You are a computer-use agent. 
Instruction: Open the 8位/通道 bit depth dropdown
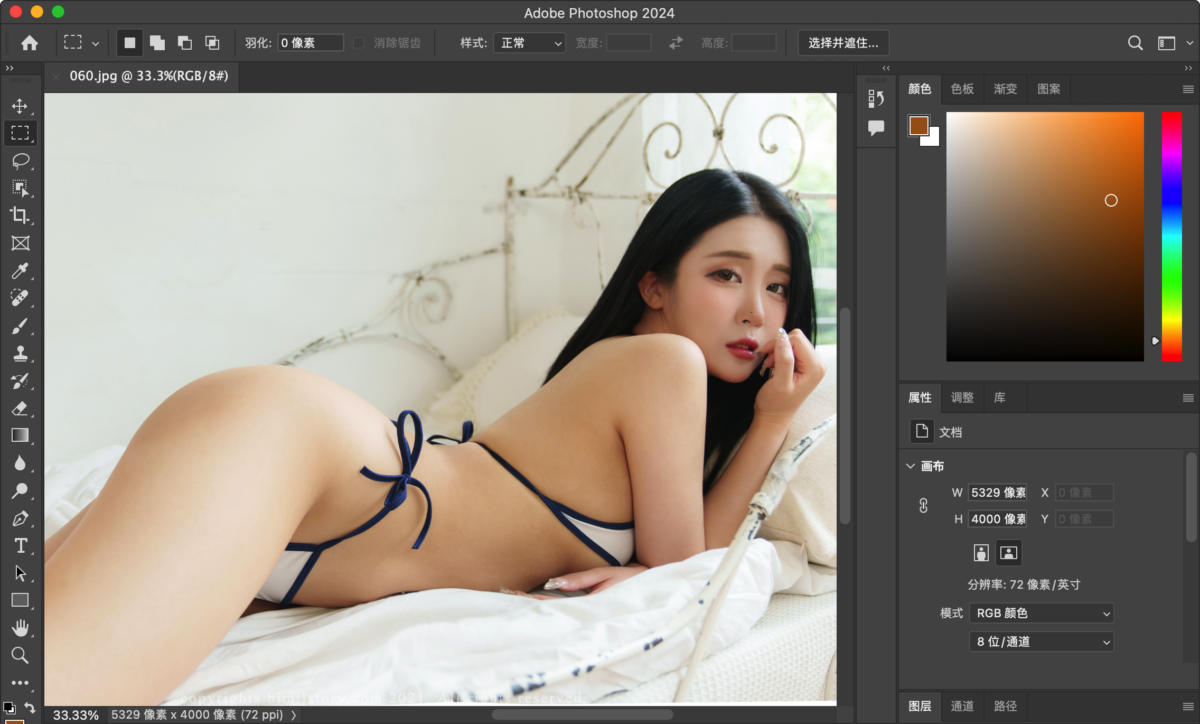coord(1041,641)
